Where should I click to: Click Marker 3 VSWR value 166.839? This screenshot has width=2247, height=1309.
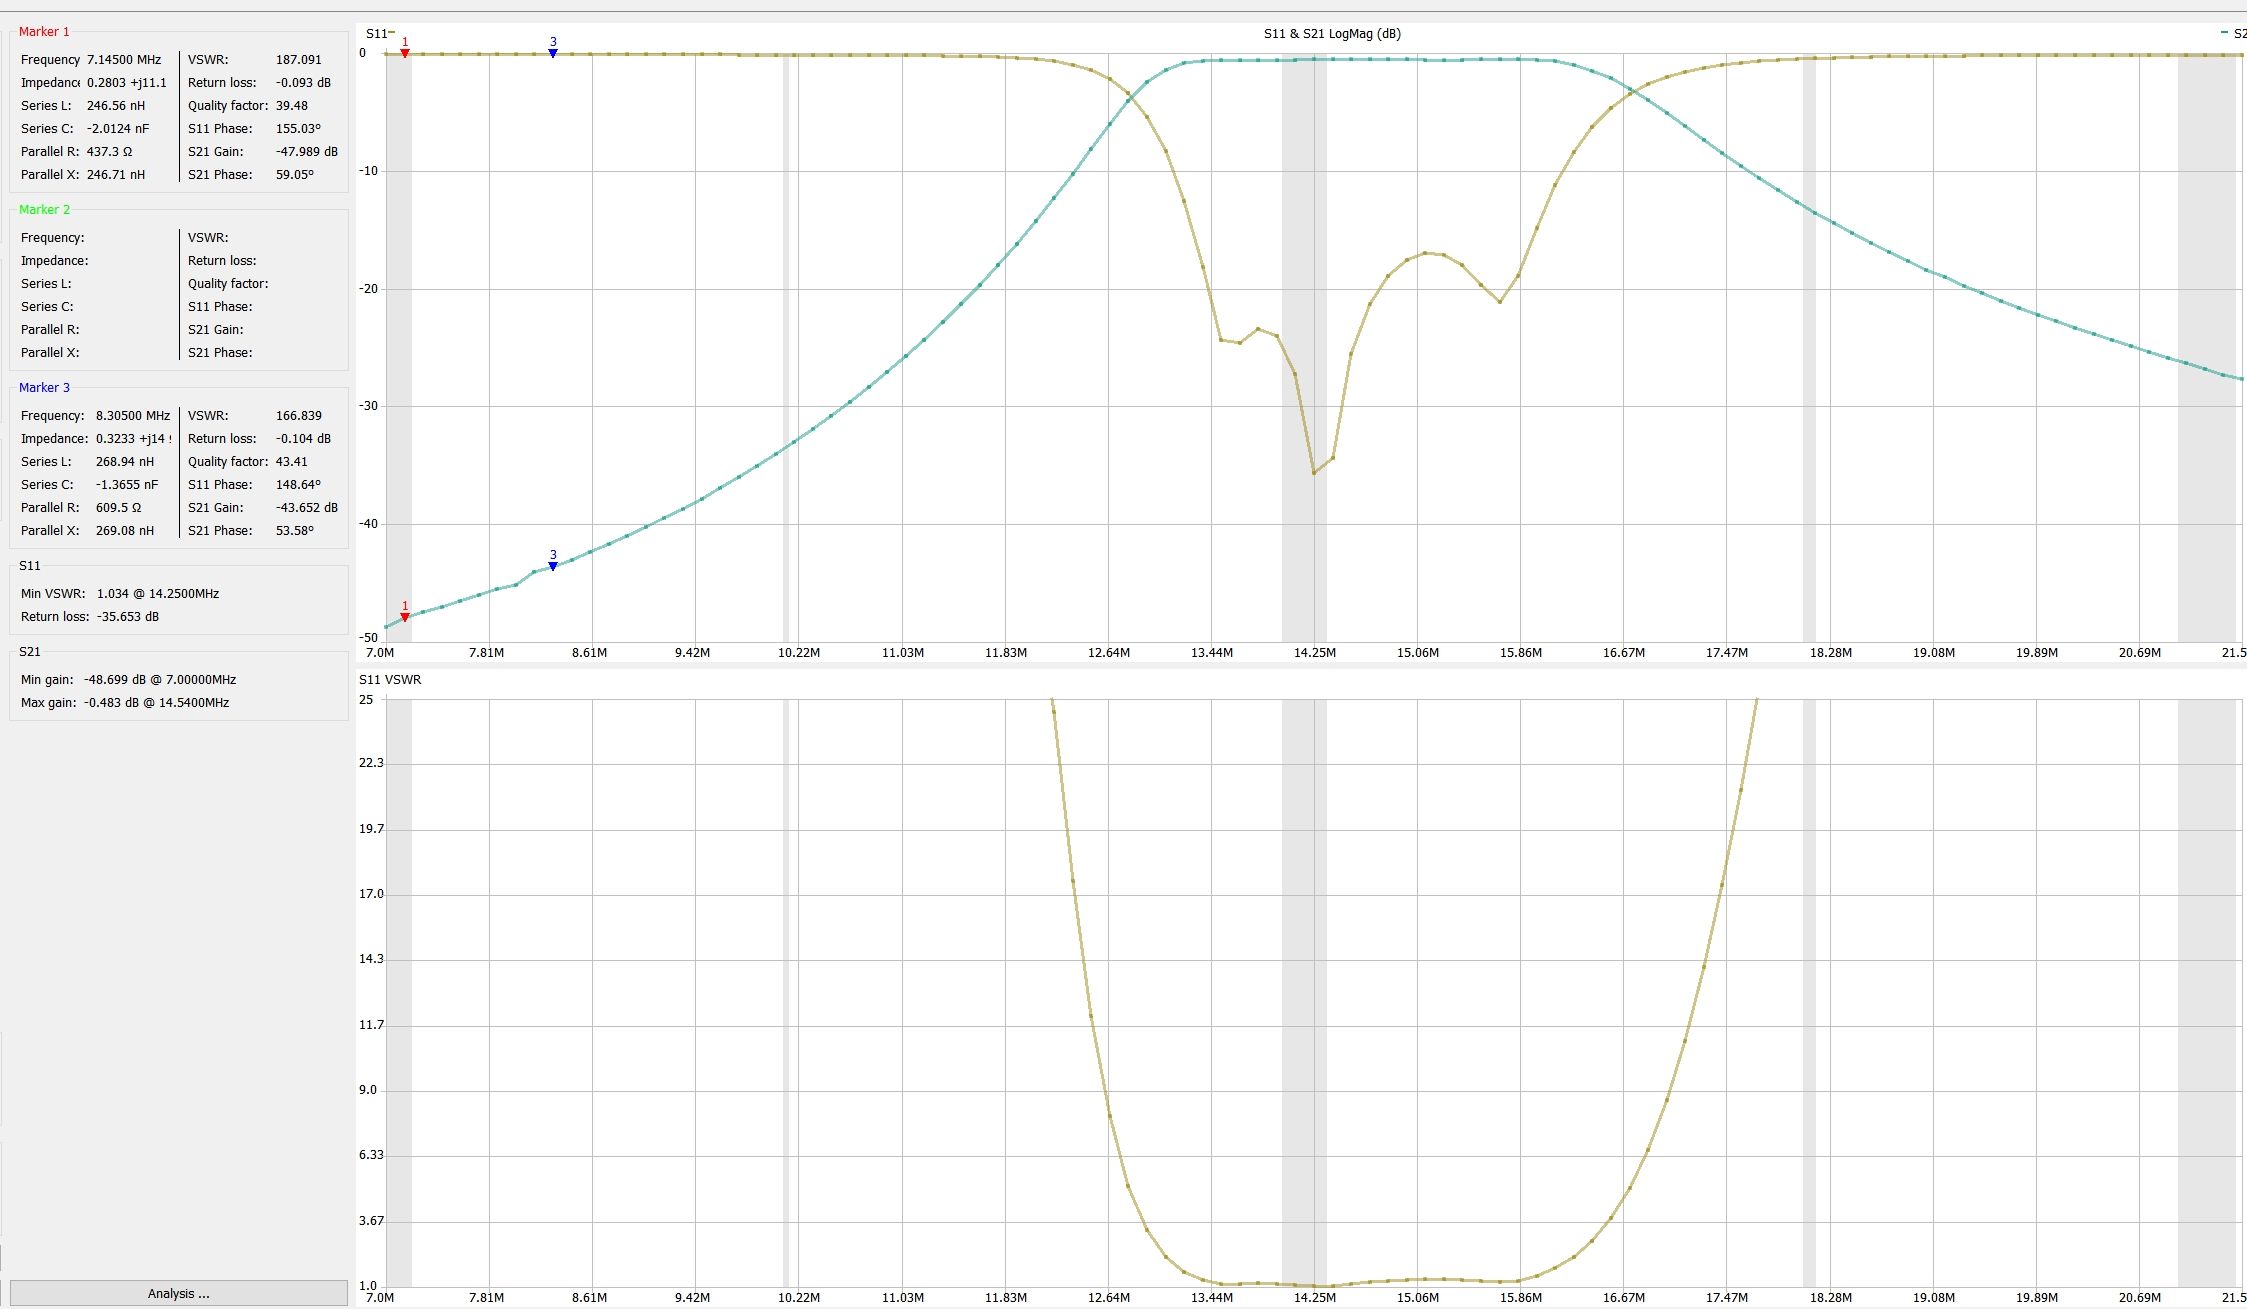[x=299, y=416]
